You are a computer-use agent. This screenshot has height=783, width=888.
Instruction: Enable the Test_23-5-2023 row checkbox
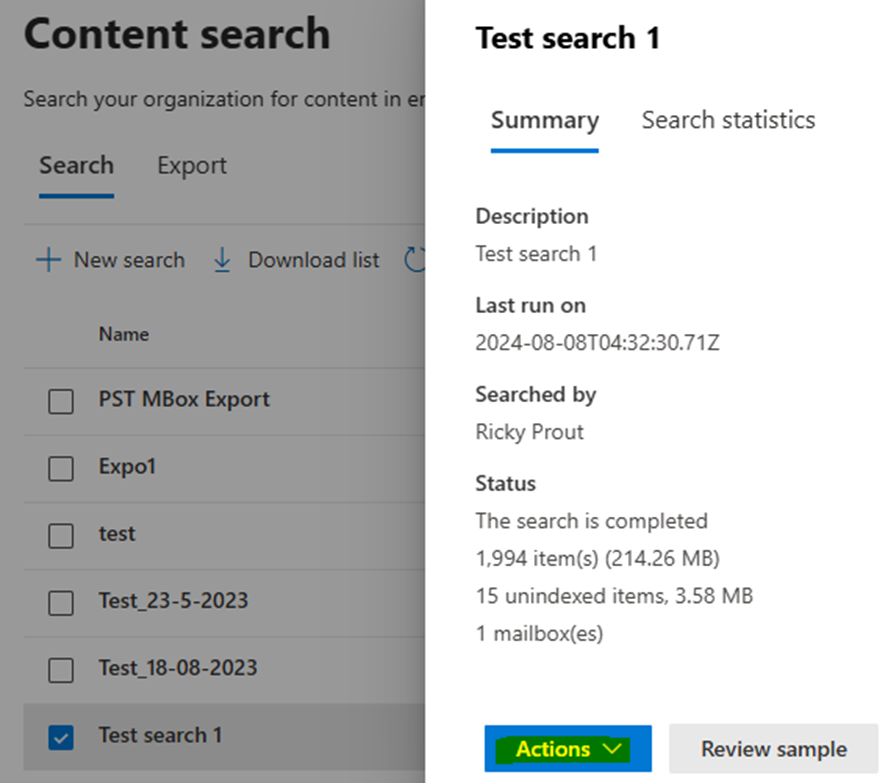click(61, 602)
